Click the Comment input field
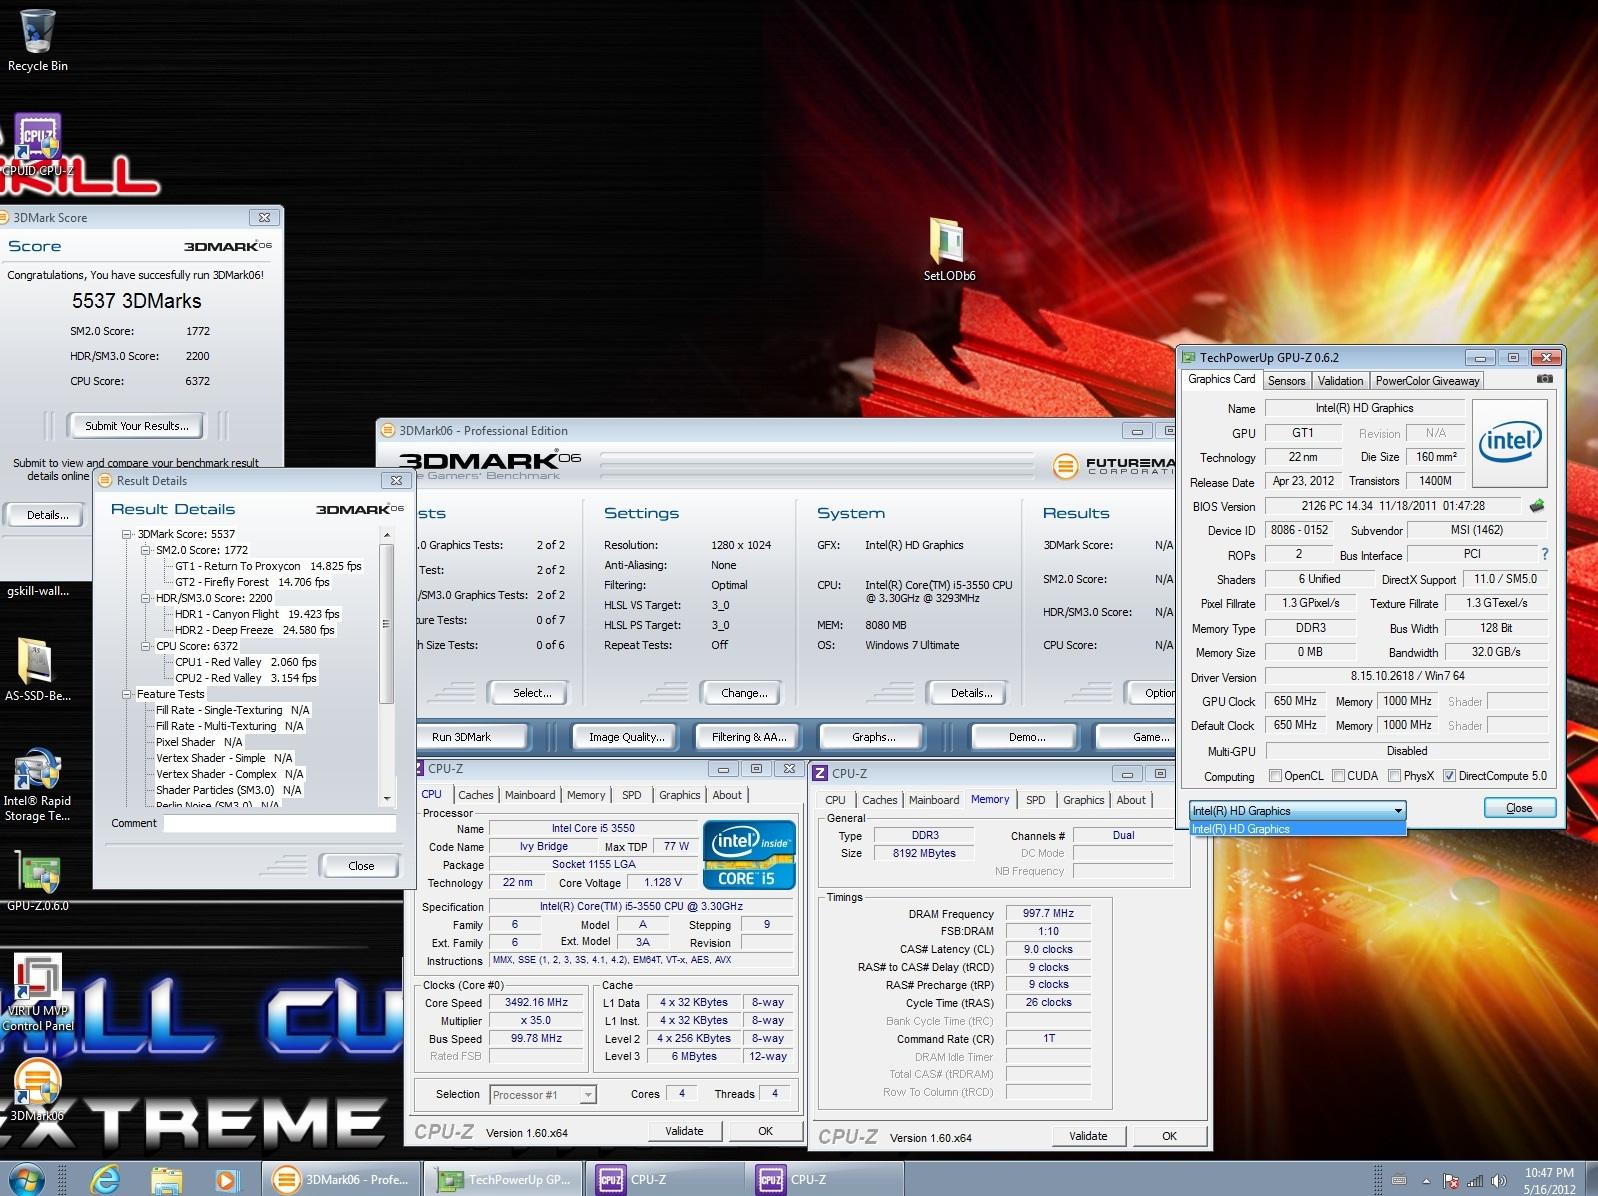Image resolution: width=1598 pixels, height=1196 pixels. coord(280,824)
